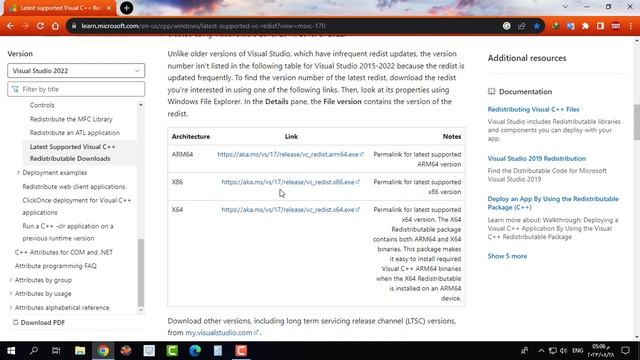Click the address bar URL
Viewport: 640px width, 360px height.
click(203, 26)
